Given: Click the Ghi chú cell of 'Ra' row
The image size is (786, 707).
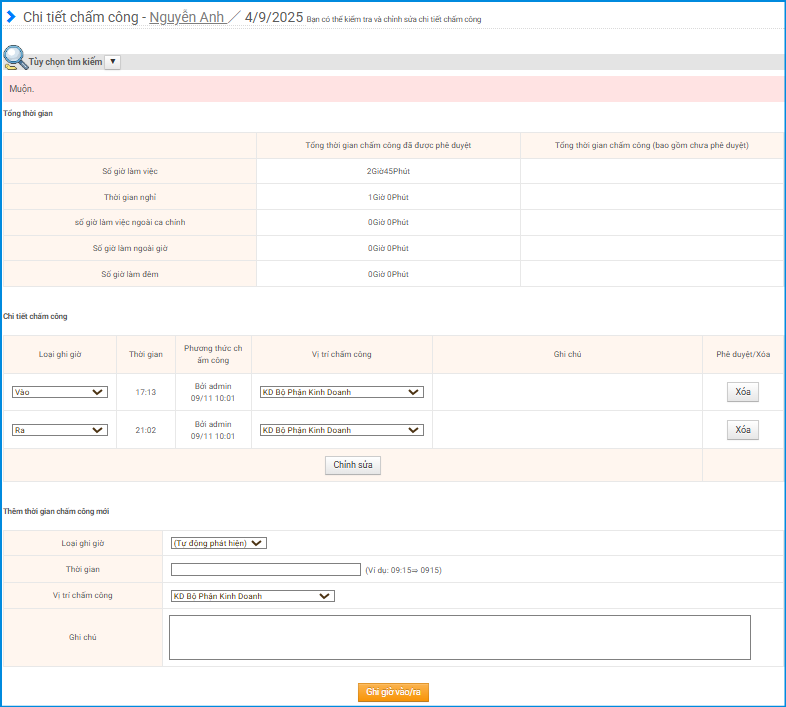Looking at the screenshot, I should (566, 430).
